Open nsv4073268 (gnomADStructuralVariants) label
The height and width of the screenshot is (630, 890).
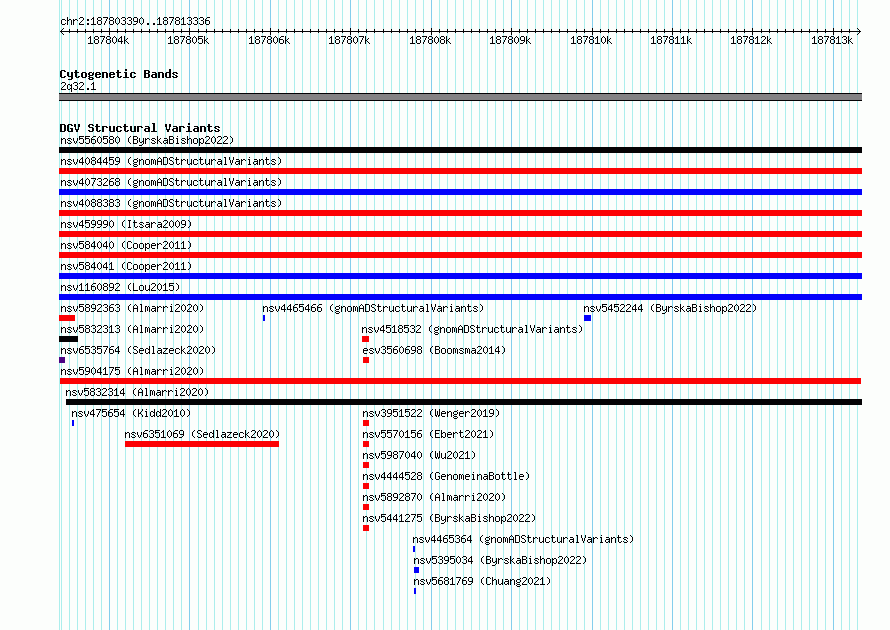pyautogui.click(x=171, y=182)
